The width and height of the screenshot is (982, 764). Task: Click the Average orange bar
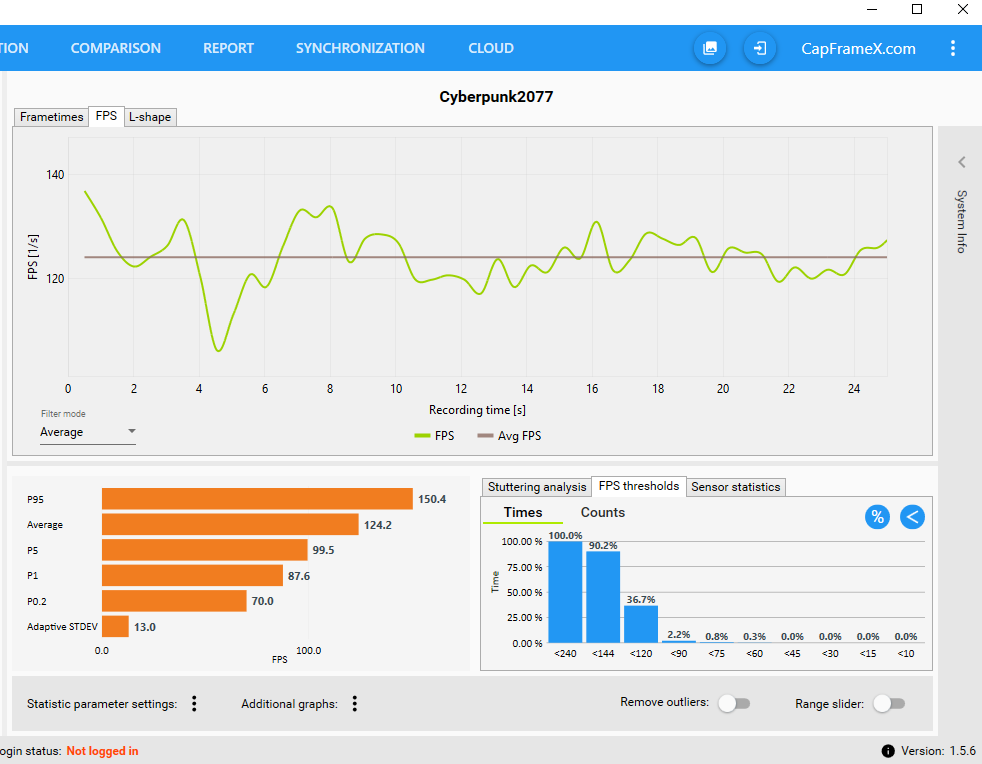click(x=230, y=525)
